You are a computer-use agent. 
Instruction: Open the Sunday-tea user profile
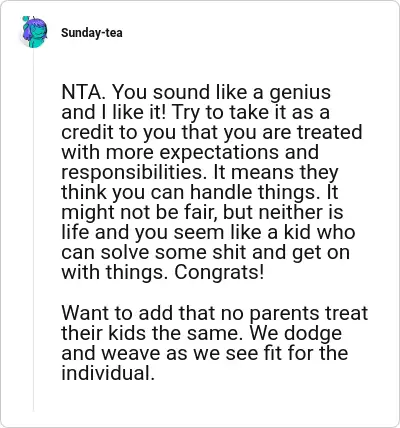(92, 33)
